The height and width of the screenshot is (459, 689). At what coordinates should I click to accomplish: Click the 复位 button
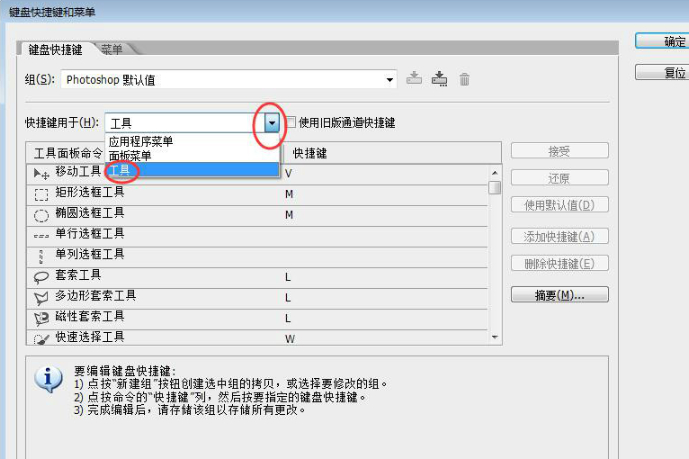click(662, 72)
